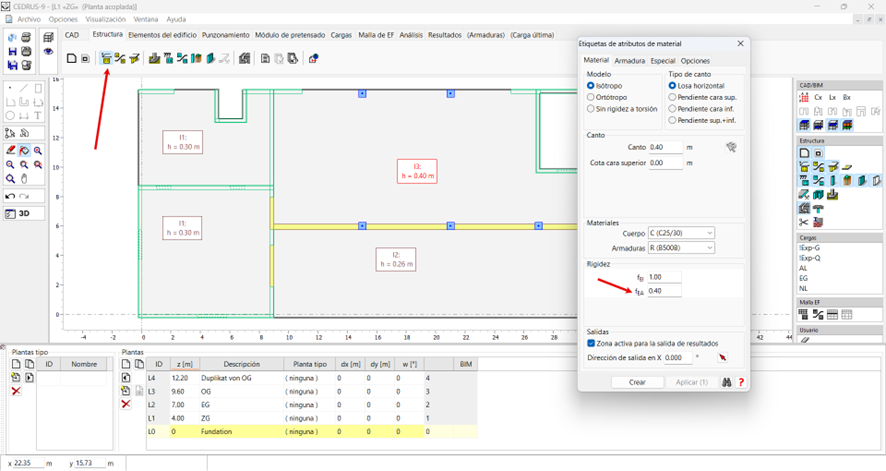The width and height of the screenshot is (886, 471).
Task: Click the red arrow picker next to direction field
Action: click(x=723, y=357)
